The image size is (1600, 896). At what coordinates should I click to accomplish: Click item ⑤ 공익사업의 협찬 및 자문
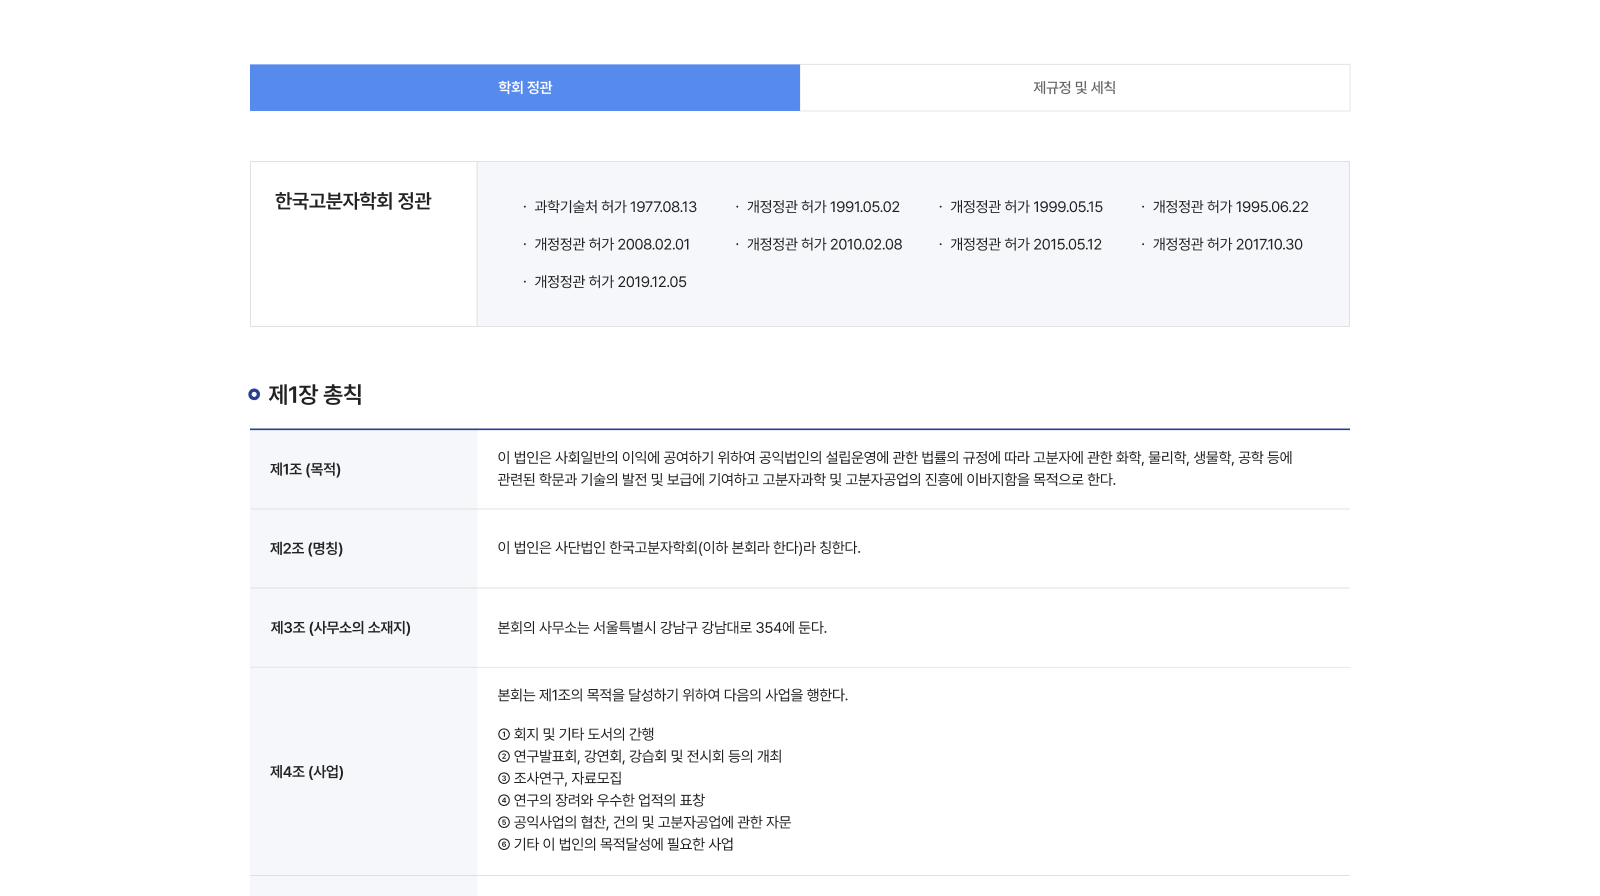point(644,822)
